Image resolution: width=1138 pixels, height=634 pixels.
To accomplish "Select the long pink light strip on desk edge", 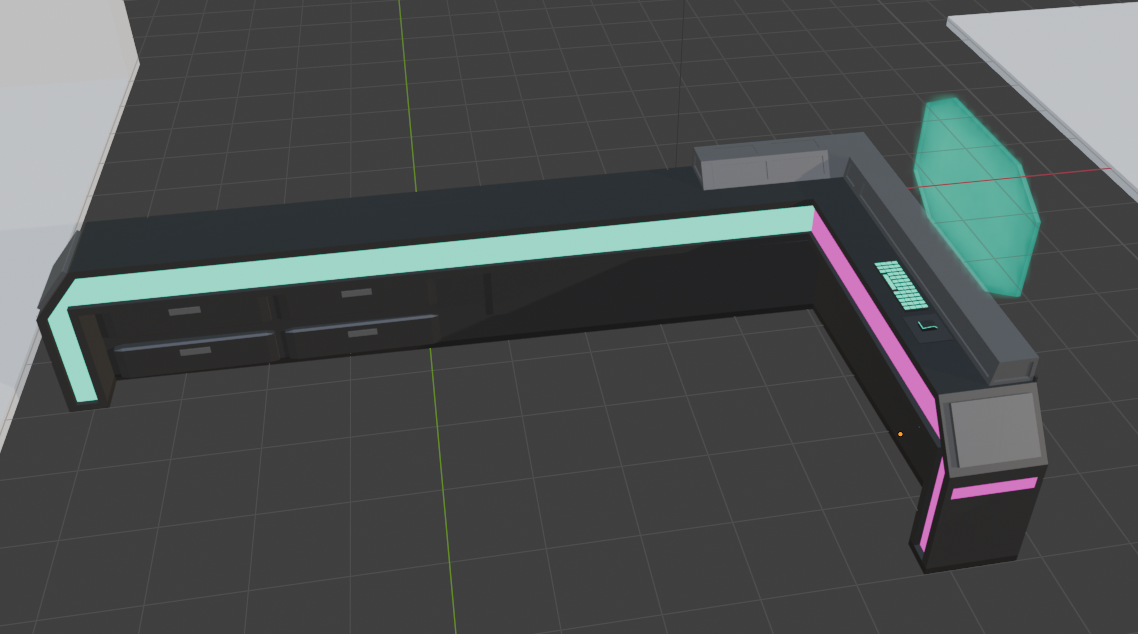I will [x=875, y=323].
